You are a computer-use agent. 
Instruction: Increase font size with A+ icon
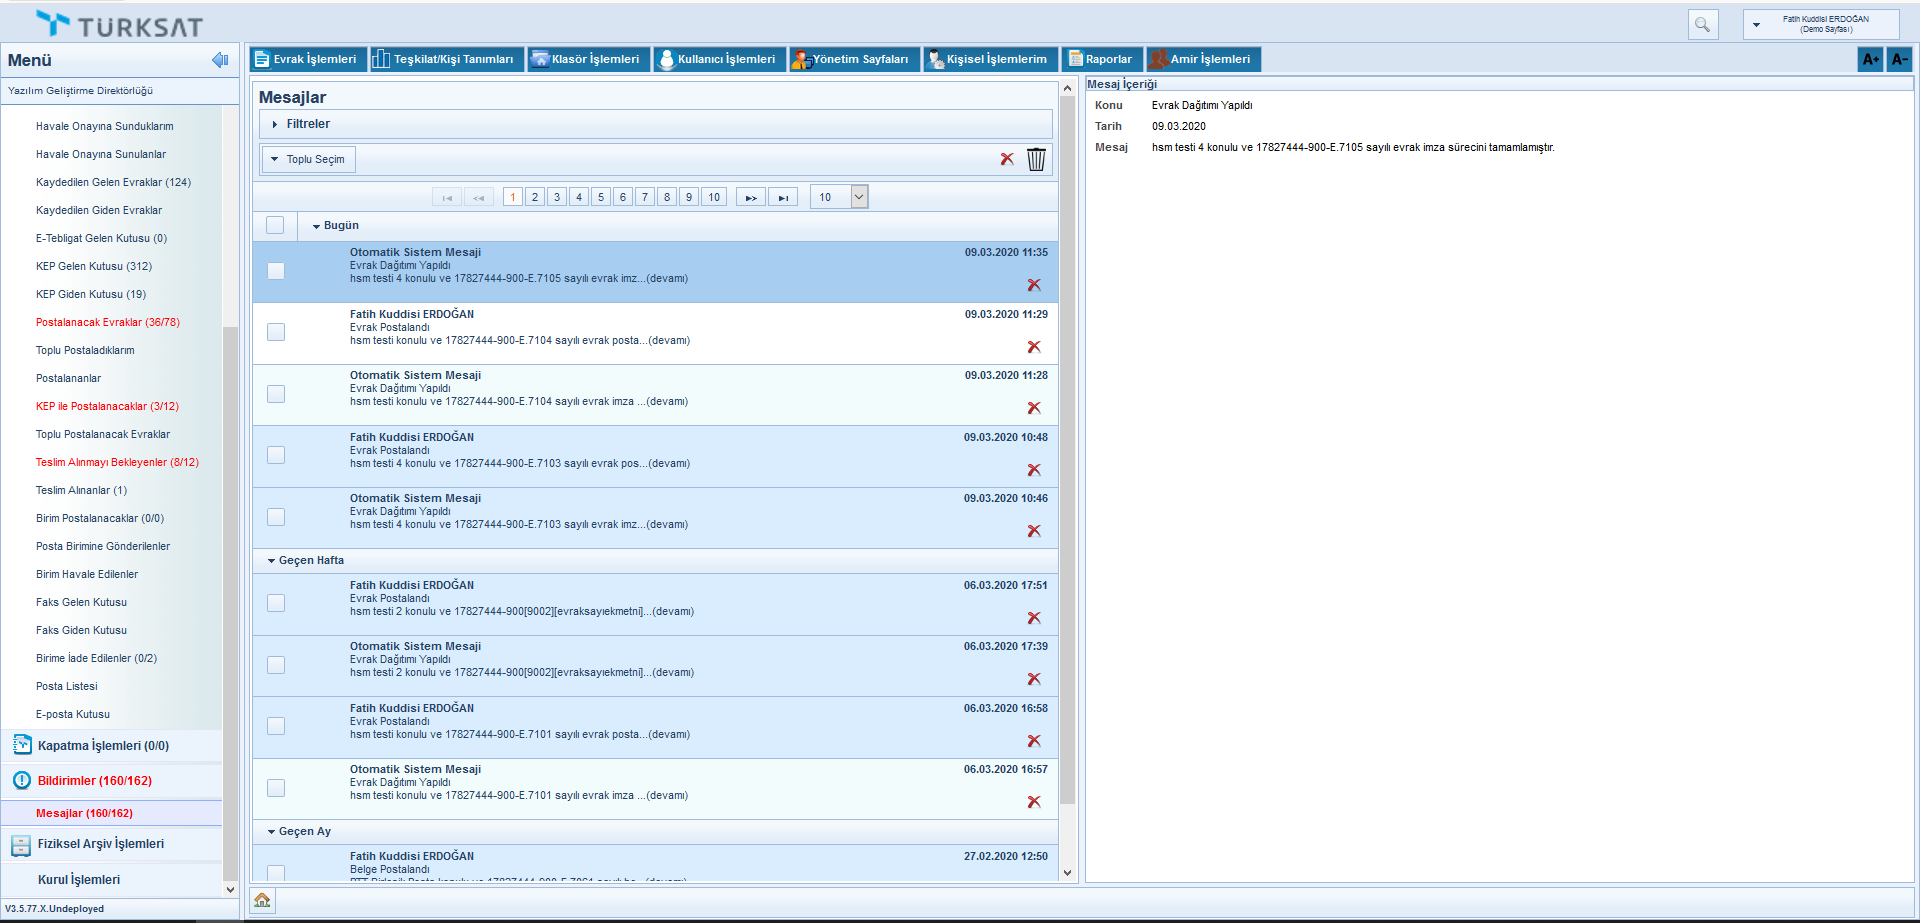pyautogui.click(x=1870, y=60)
